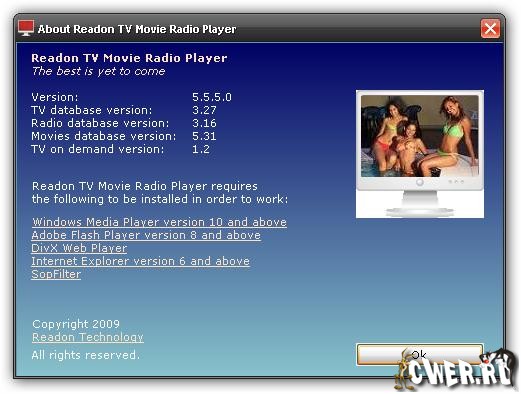Click the TV database version value 3.27
521x394 pixels.
pos(204,110)
